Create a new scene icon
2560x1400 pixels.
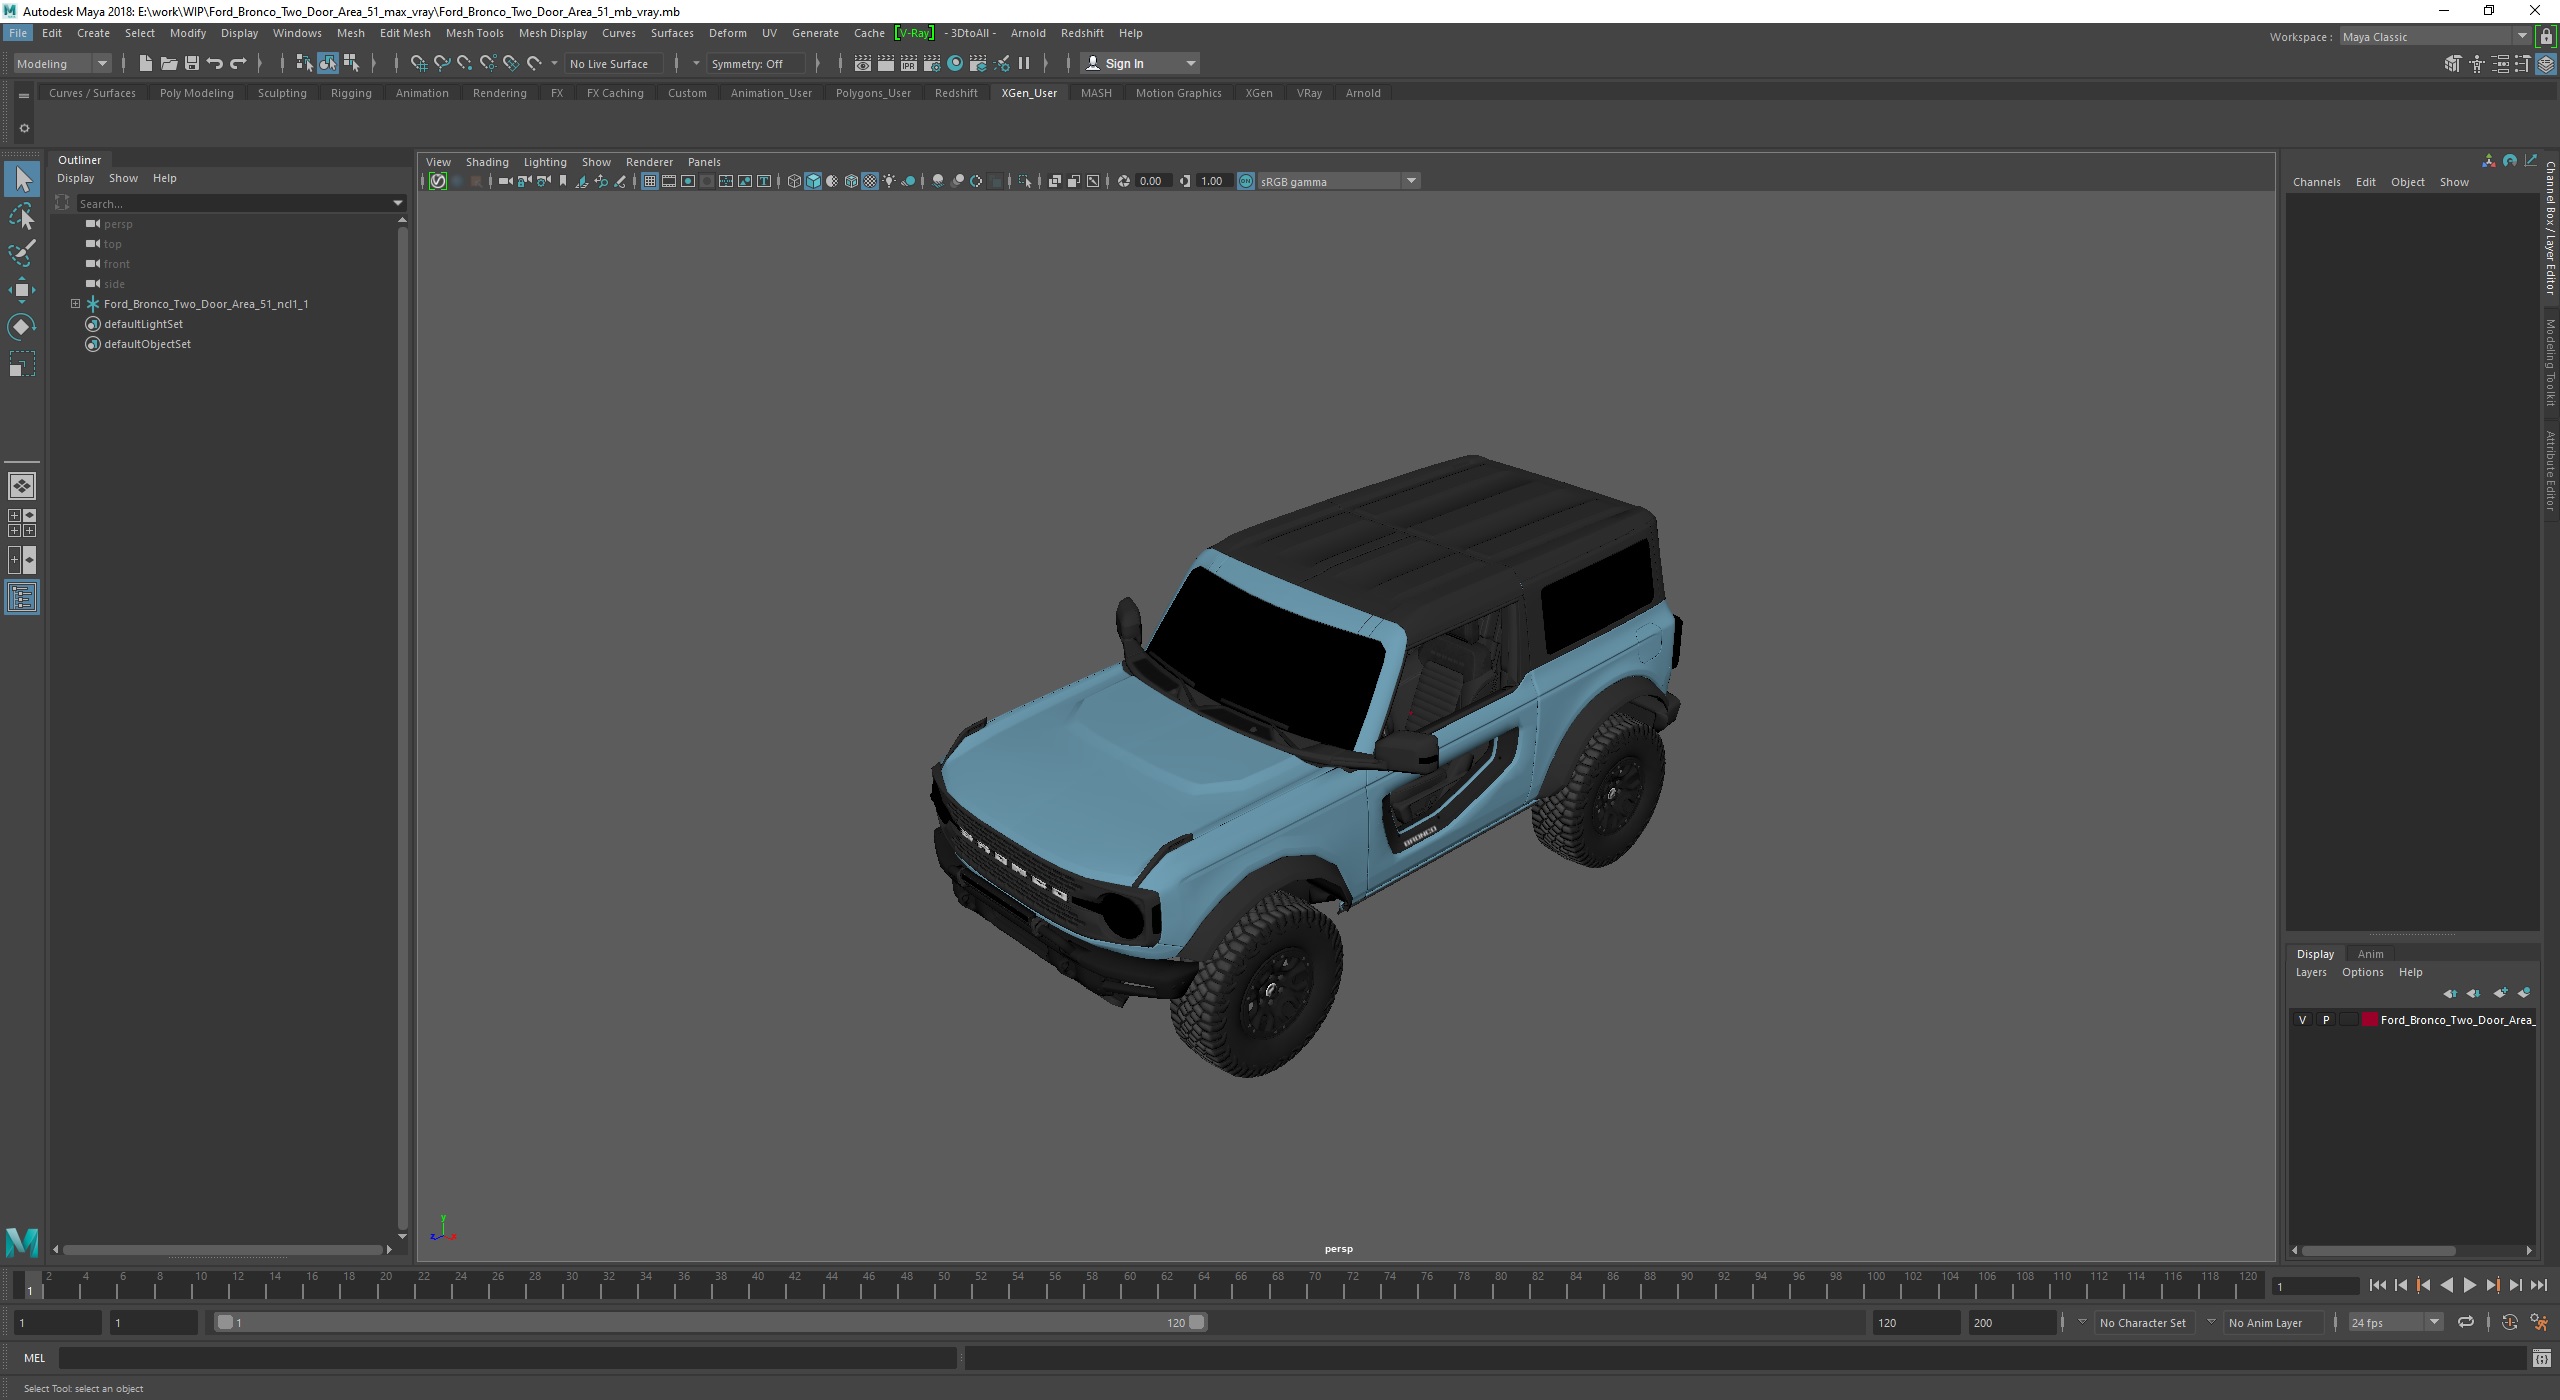click(145, 64)
